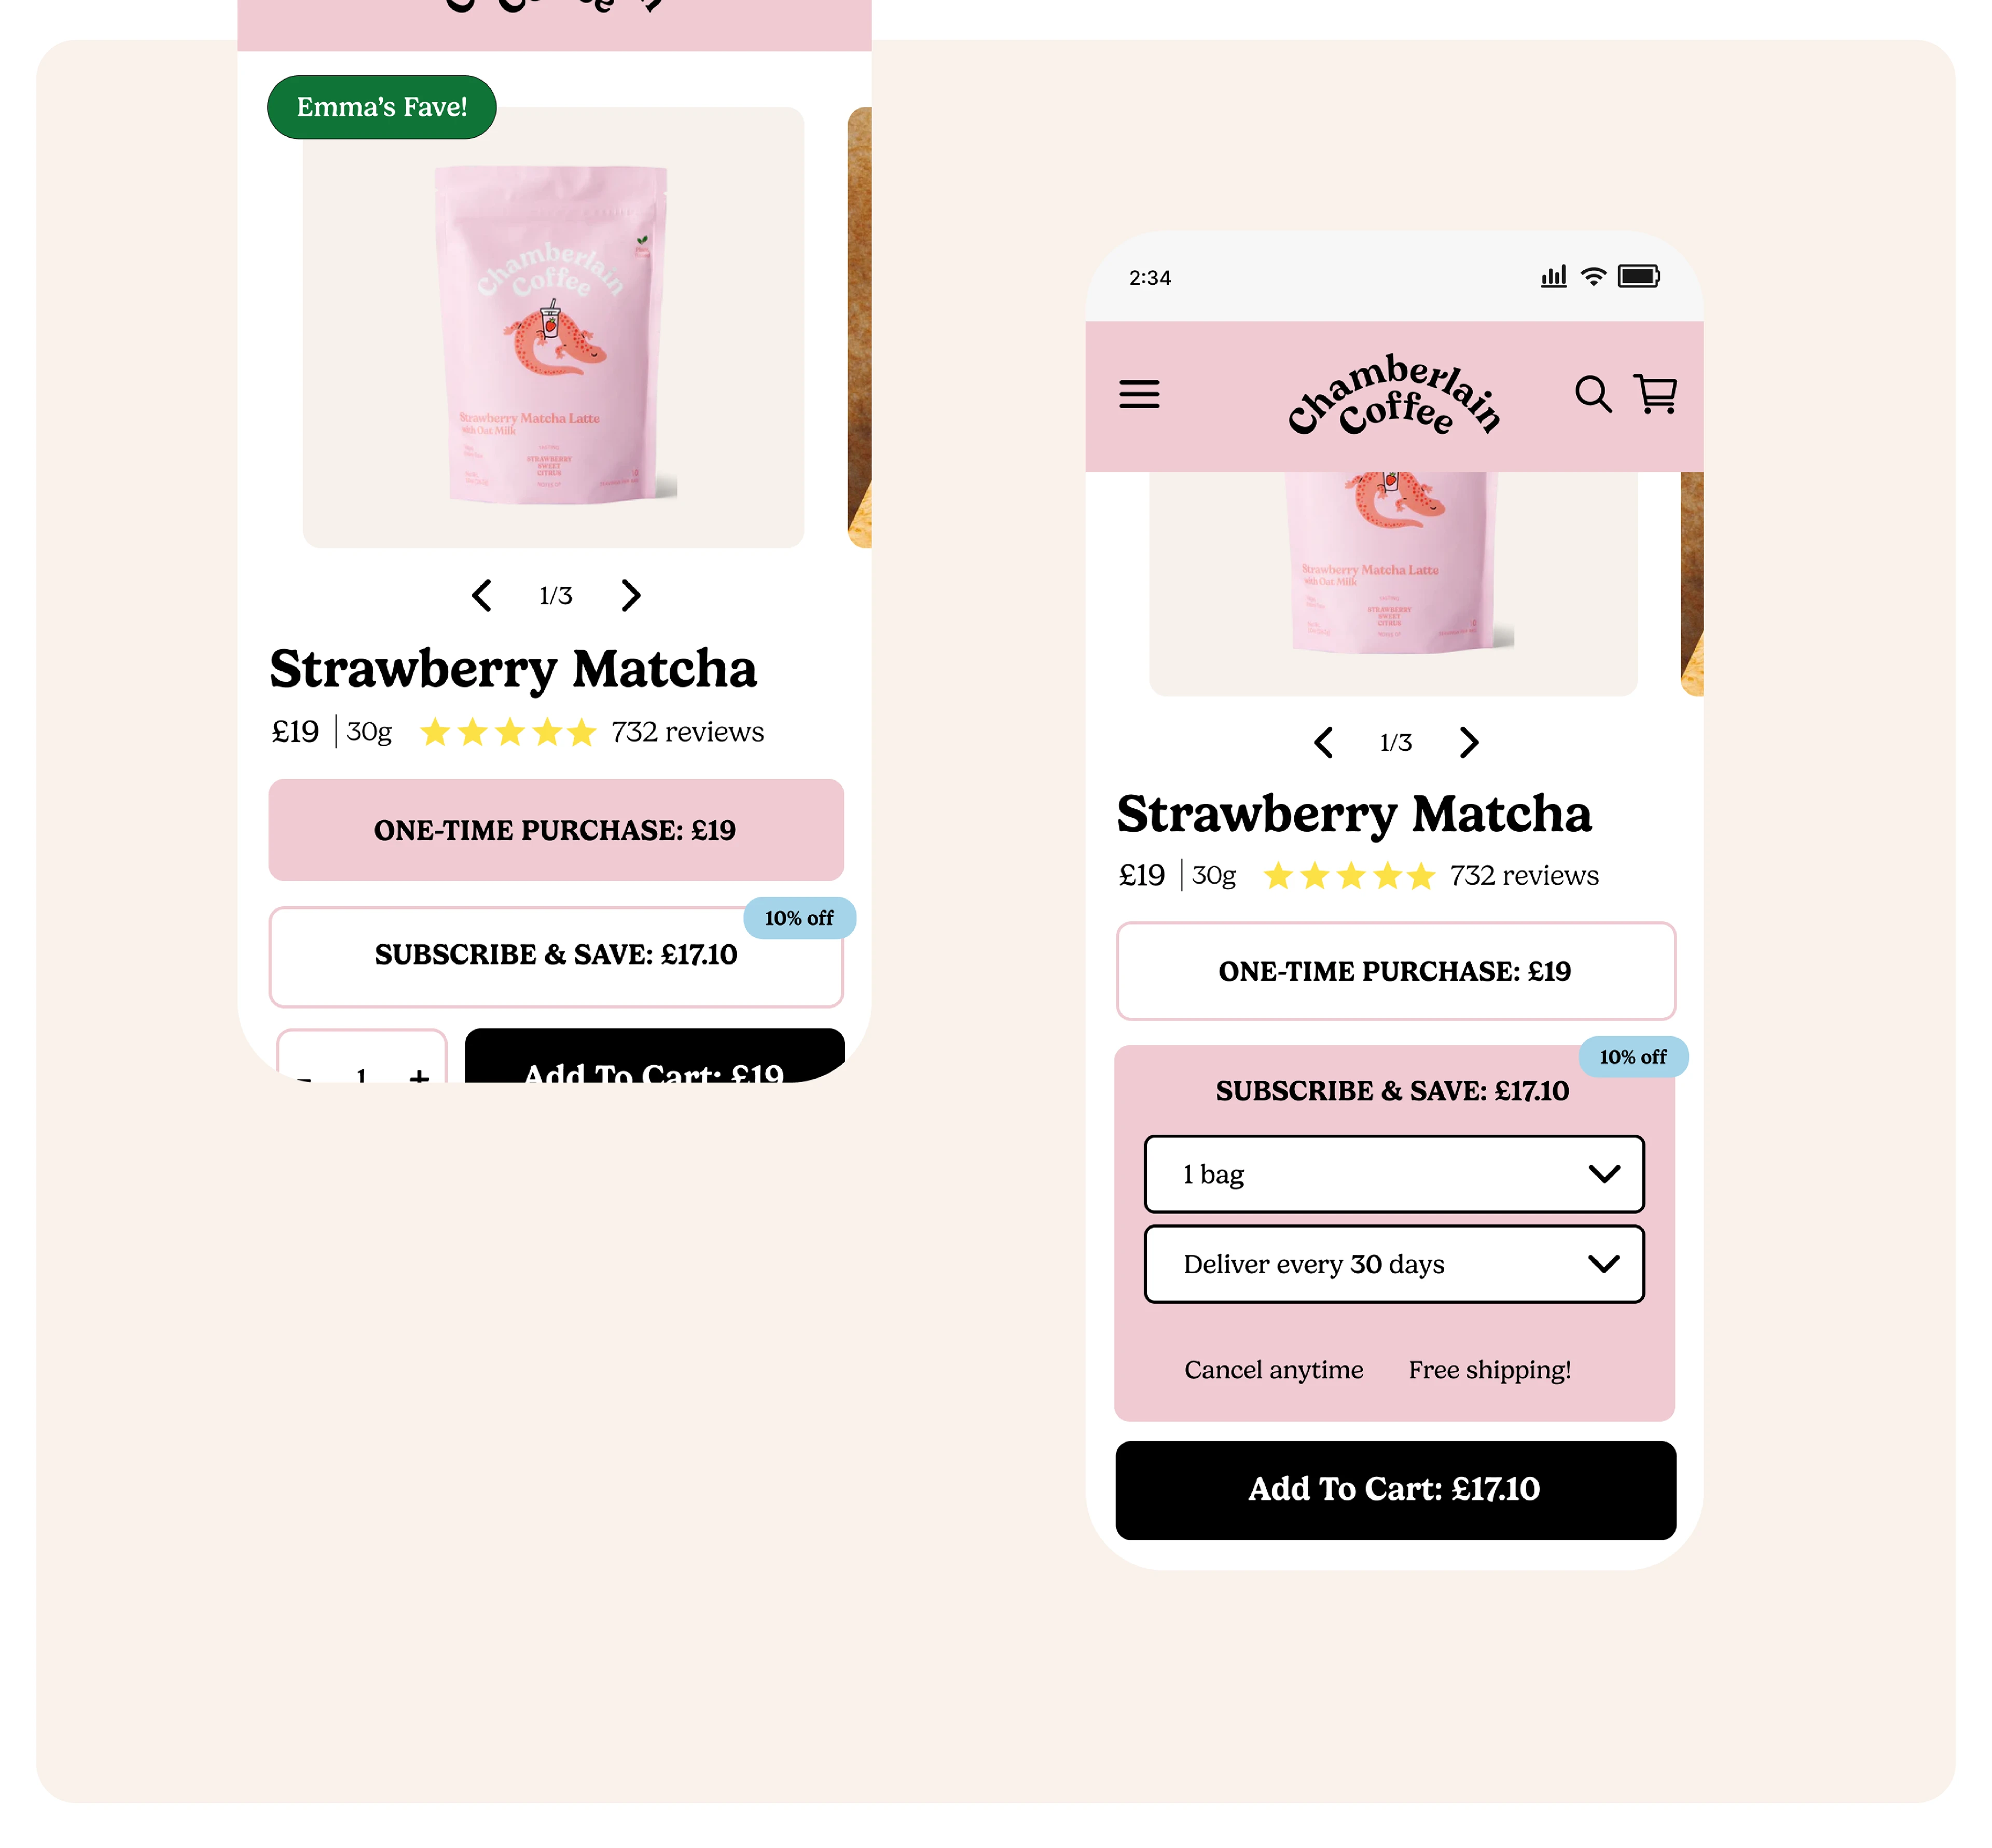Select One-Time Purchase option in left phone
Image resolution: width=1992 pixels, height=1848 pixels.
[x=556, y=830]
